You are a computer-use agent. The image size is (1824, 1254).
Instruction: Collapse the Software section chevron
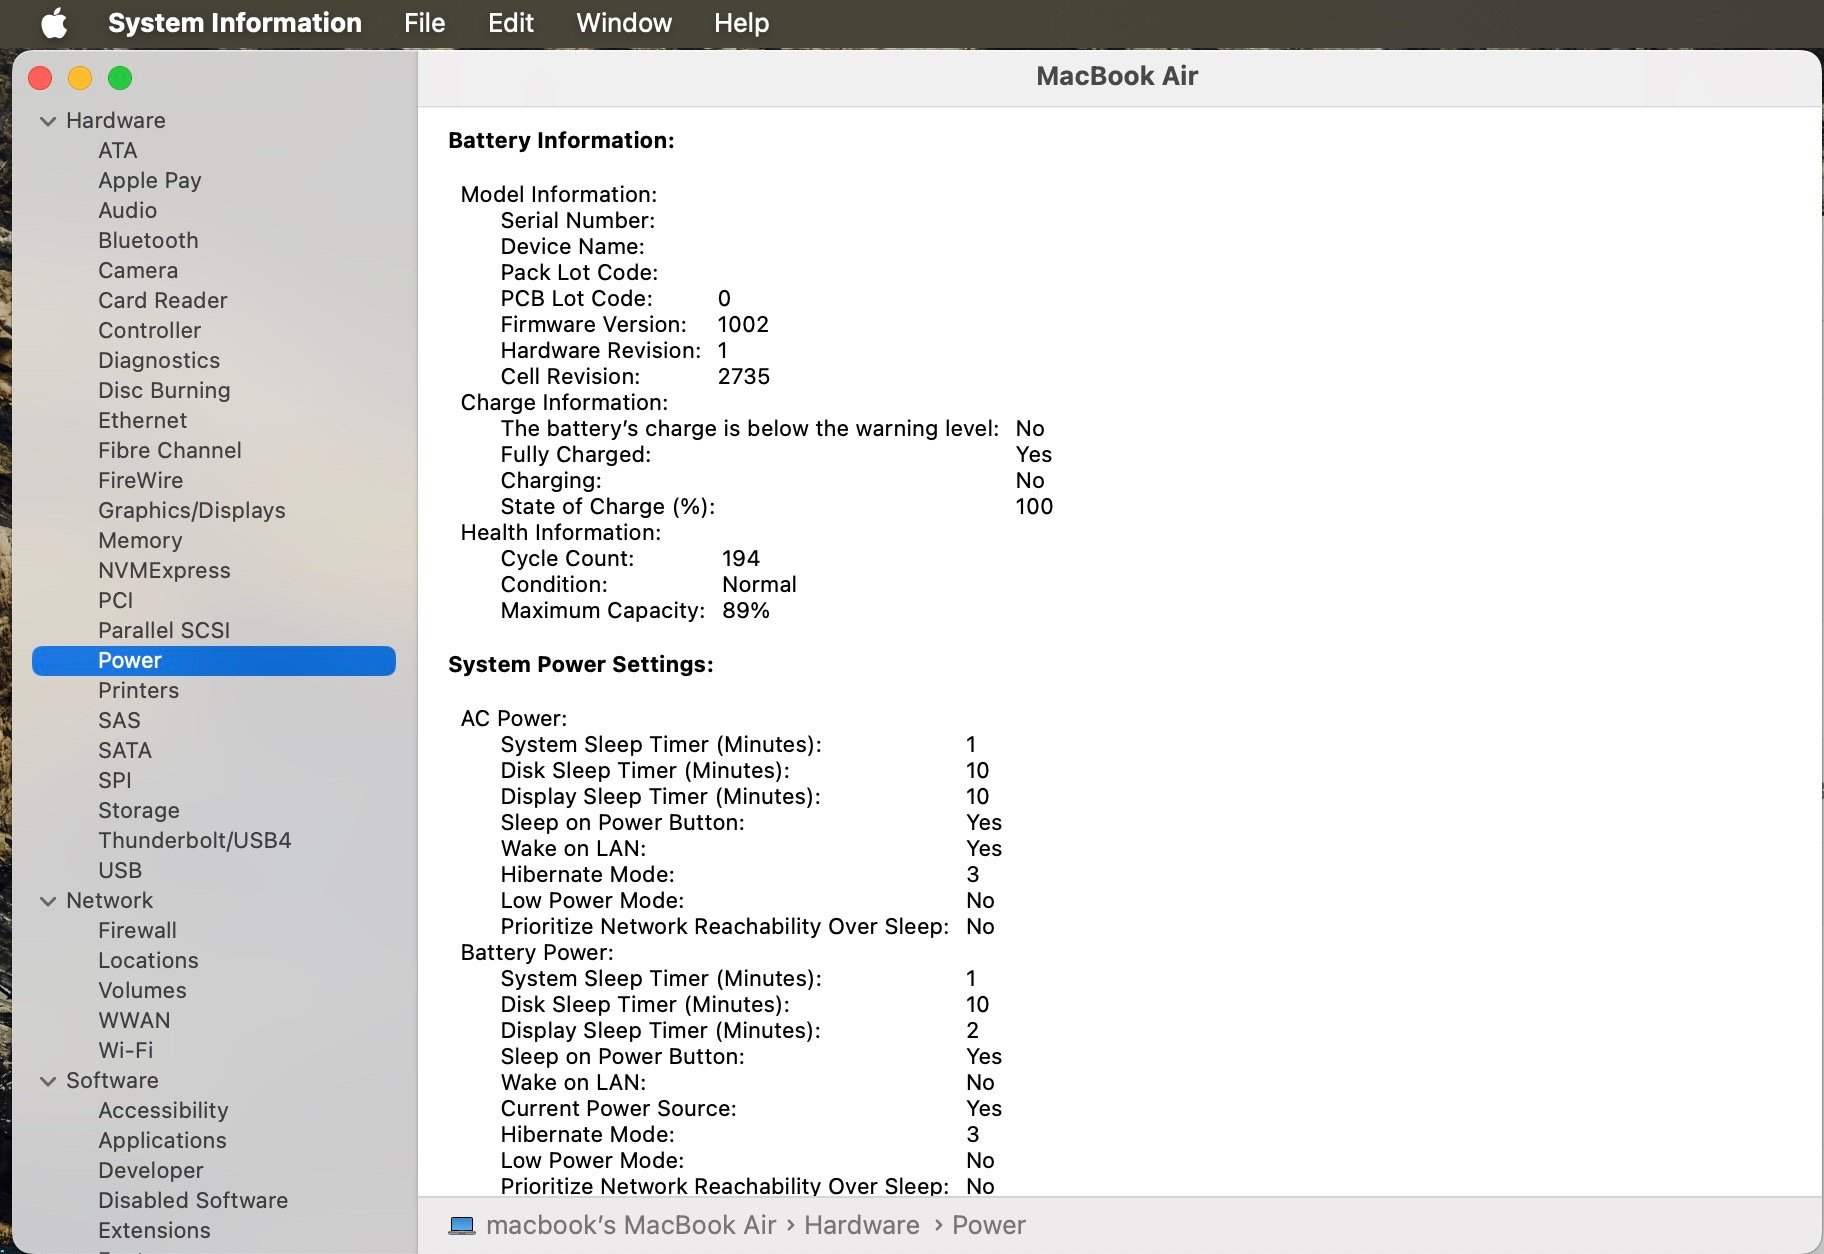(x=48, y=1081)
